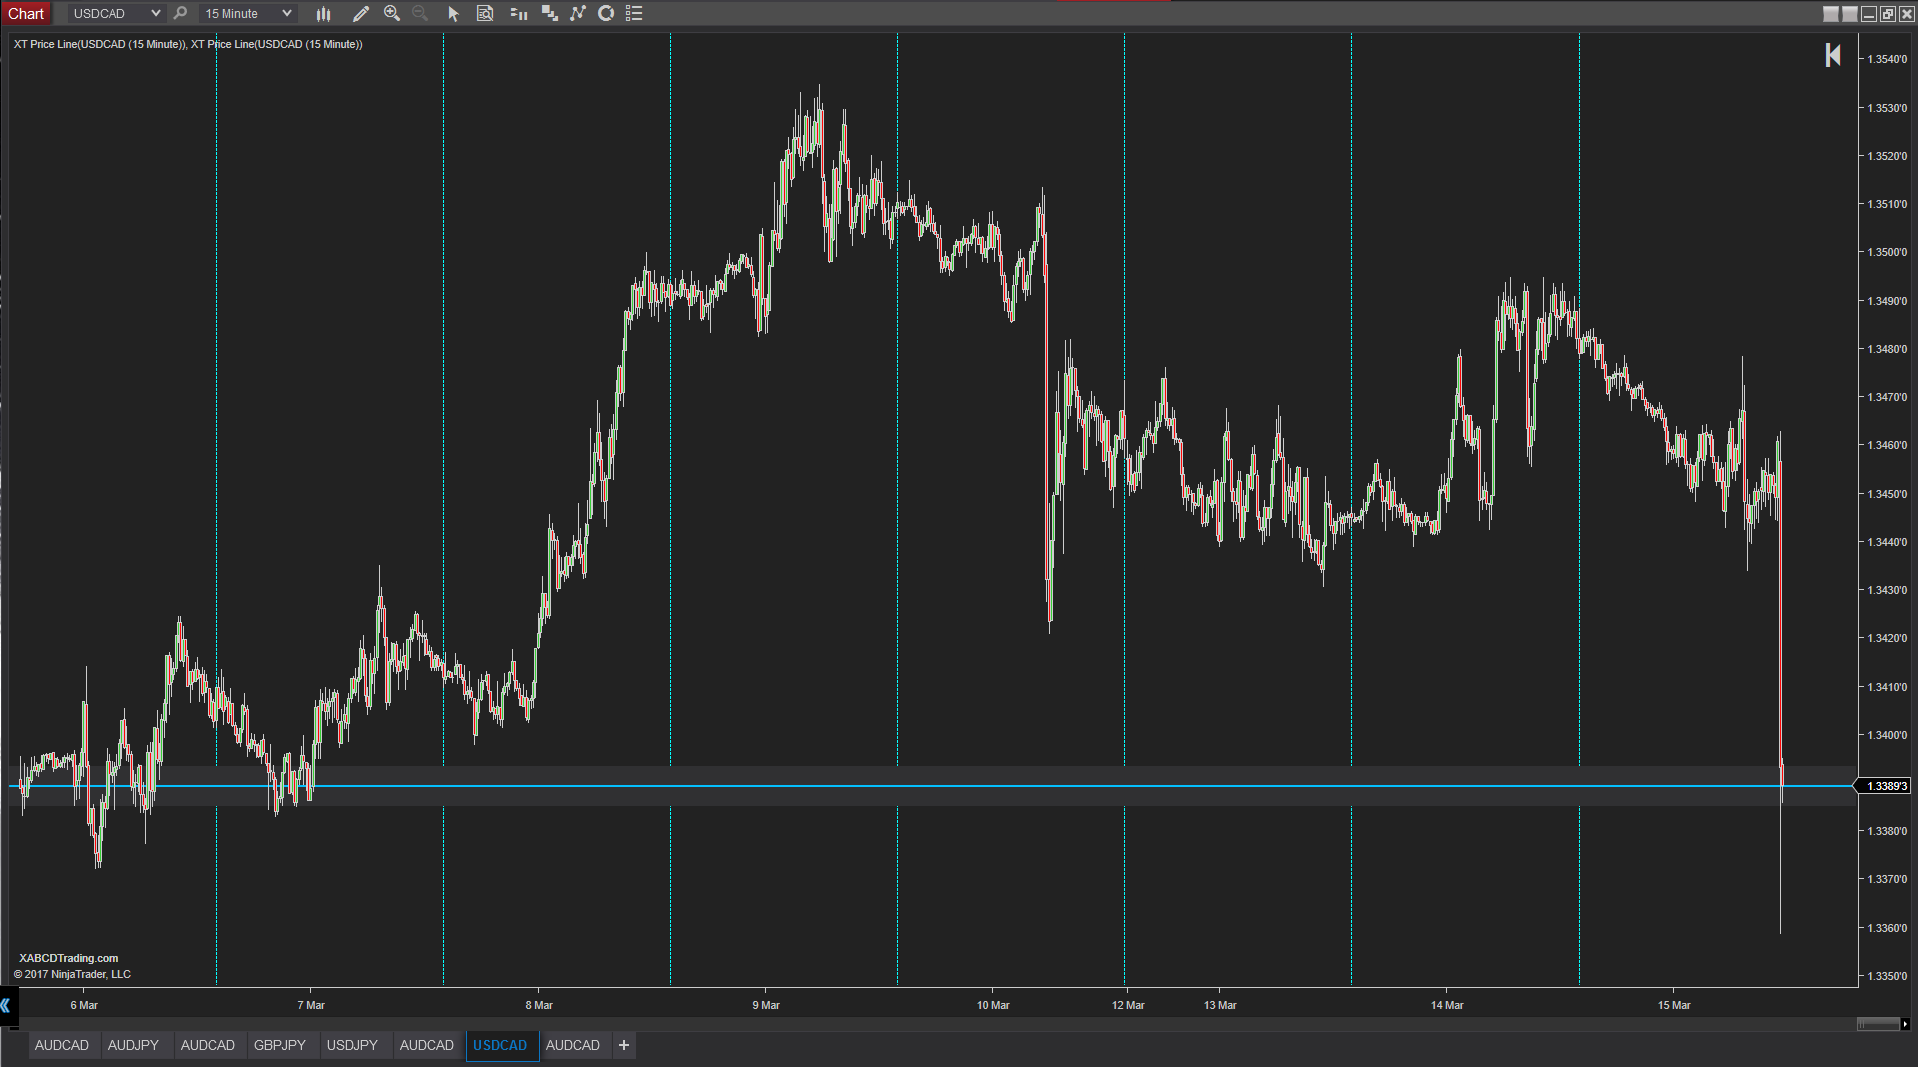Close the chart window
1918x1067 pixels.
pyautogui.click(x=1906, y=13)
